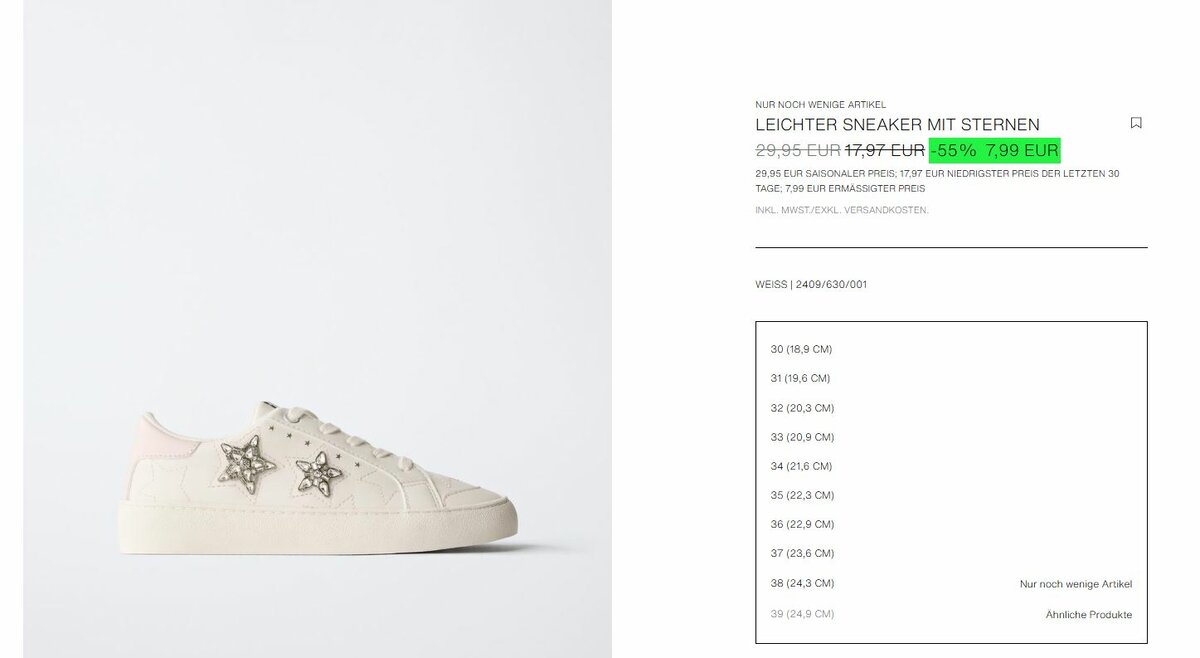The image size is (1200, 658).
Task: Select size 30 (18,9 CM)
Action: [951, 349]
